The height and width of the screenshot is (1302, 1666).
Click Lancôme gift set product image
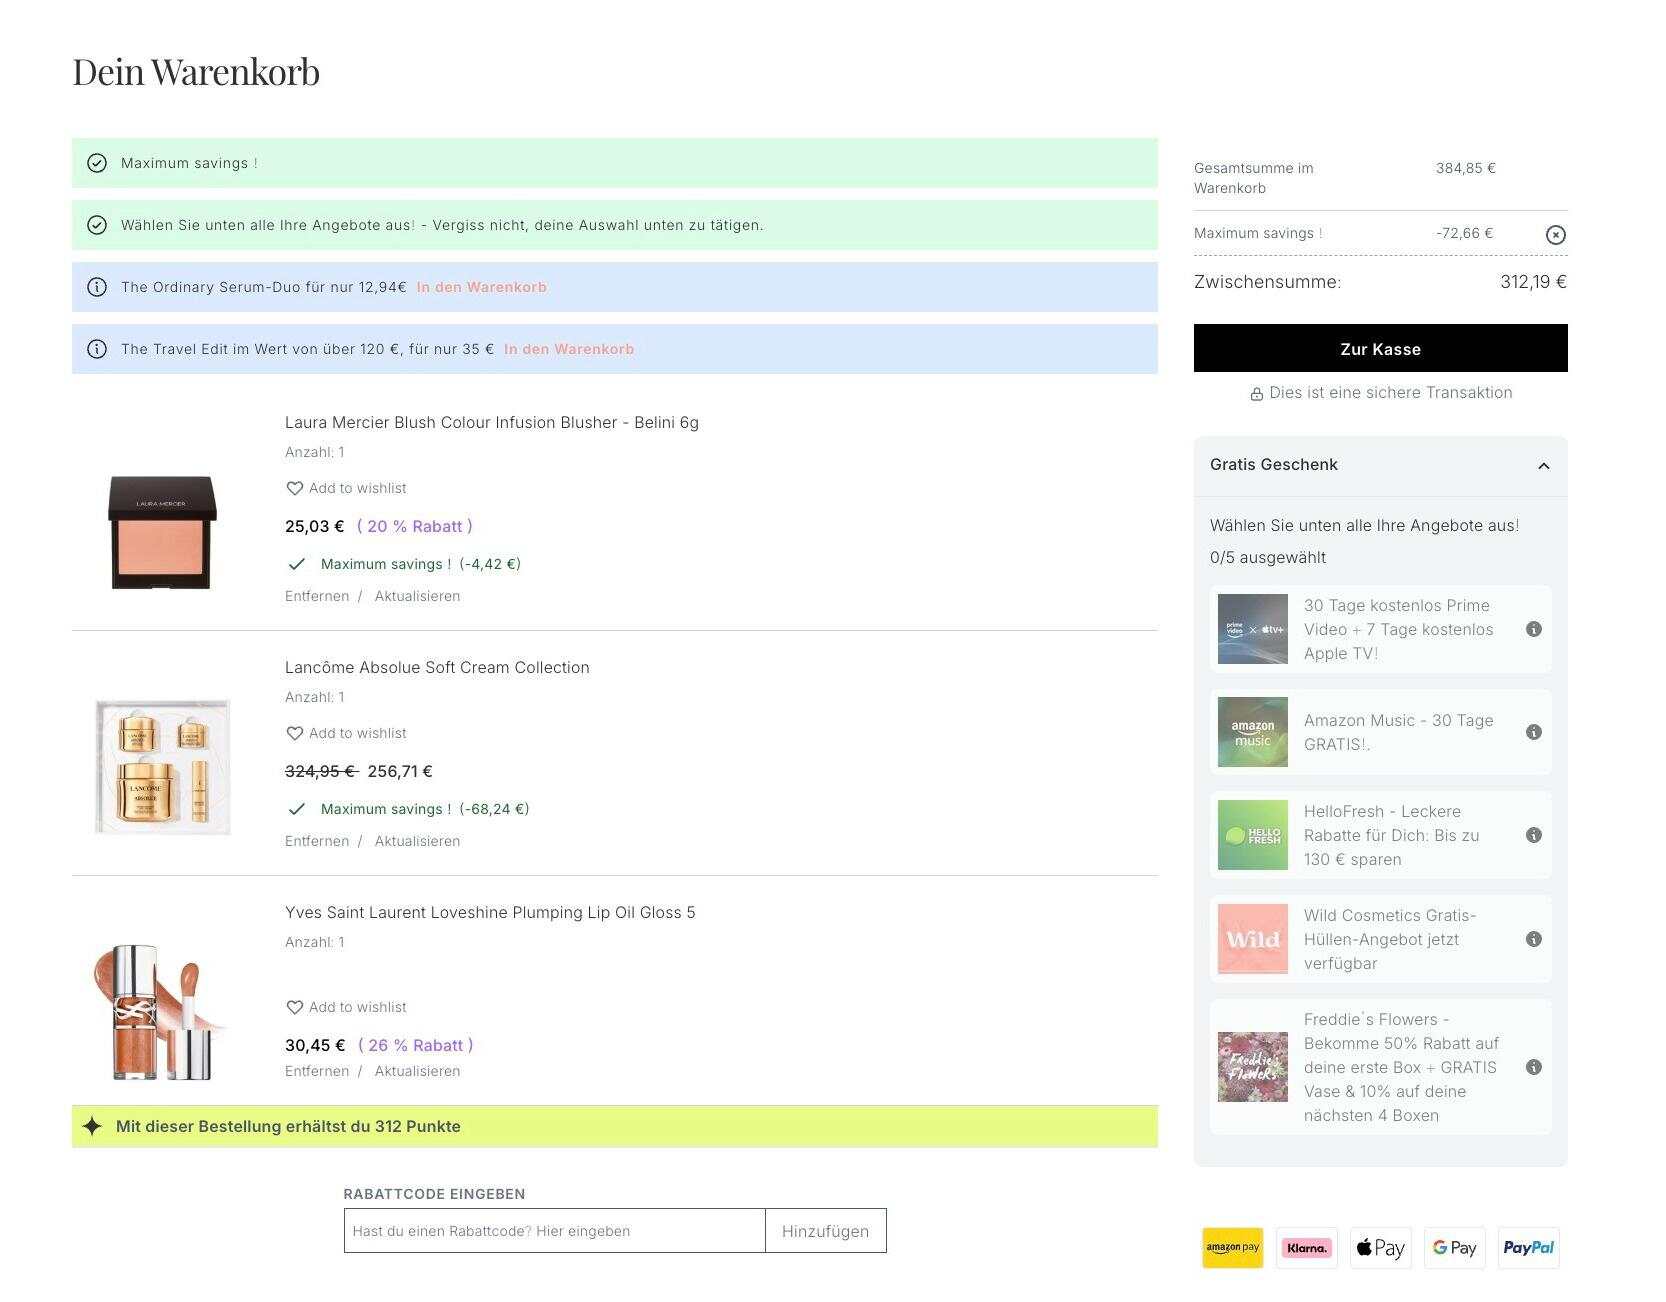click(162, 767)
